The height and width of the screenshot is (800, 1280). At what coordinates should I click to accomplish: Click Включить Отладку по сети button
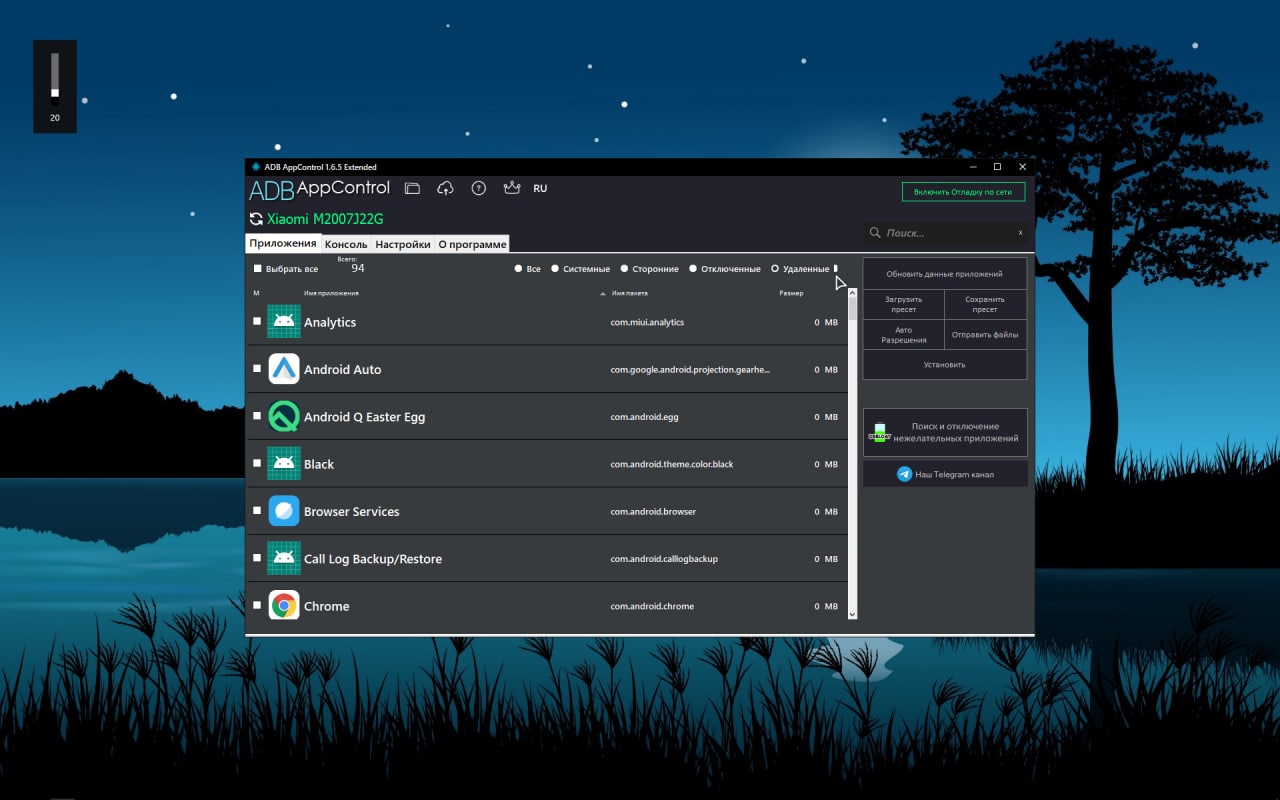963,191
